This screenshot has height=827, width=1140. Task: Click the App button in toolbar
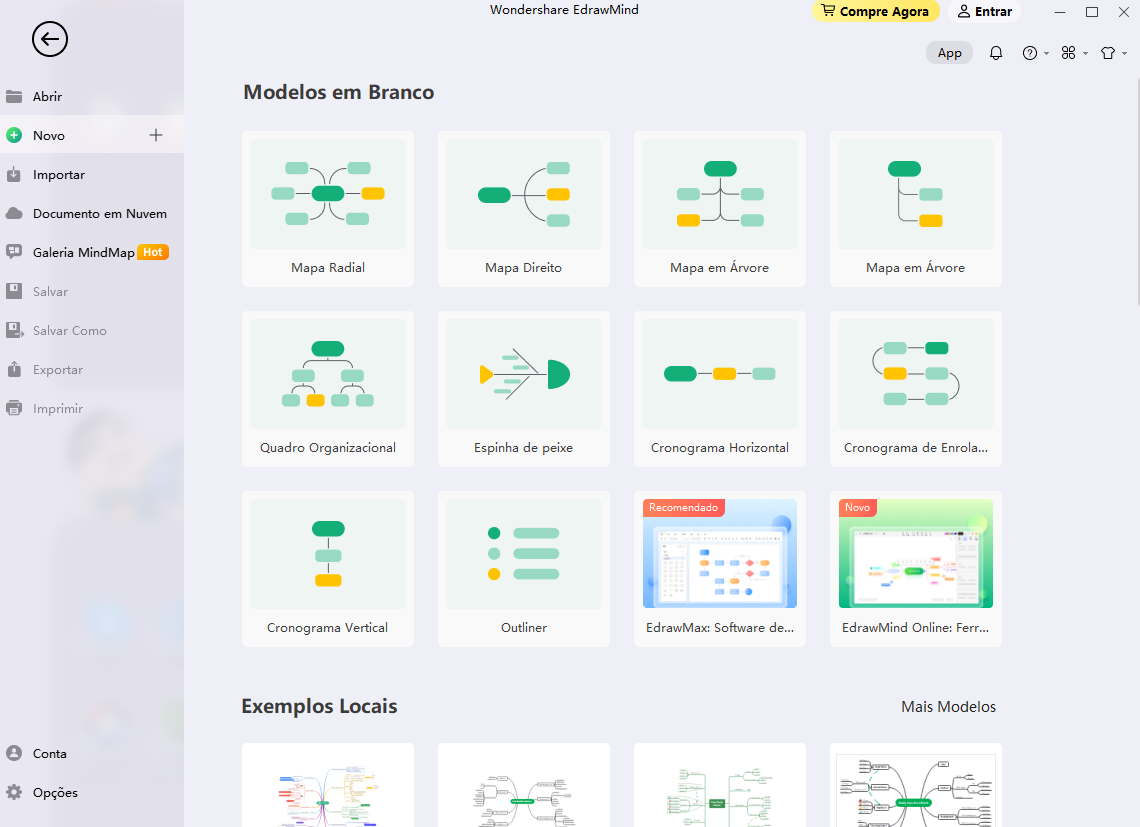[x=949, y=53]
